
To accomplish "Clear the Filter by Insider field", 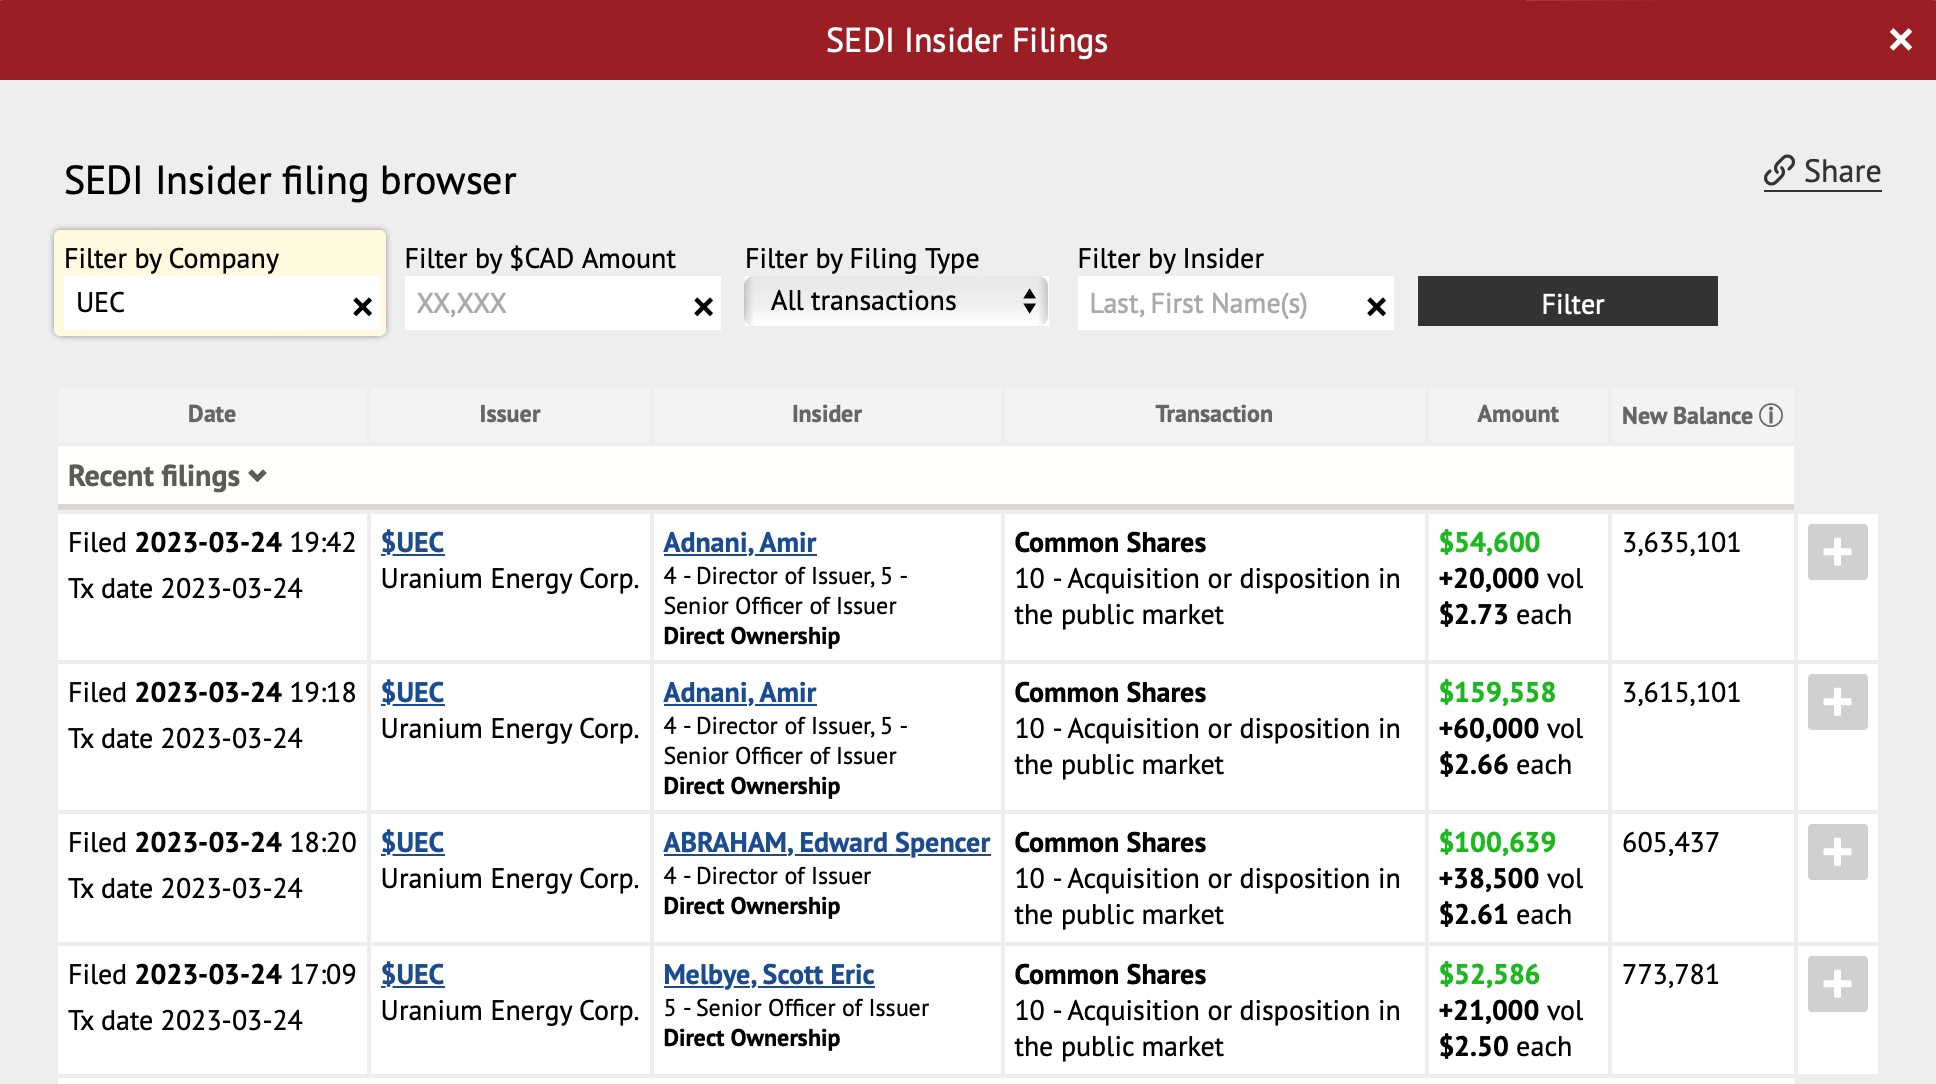I will 1376,307.
